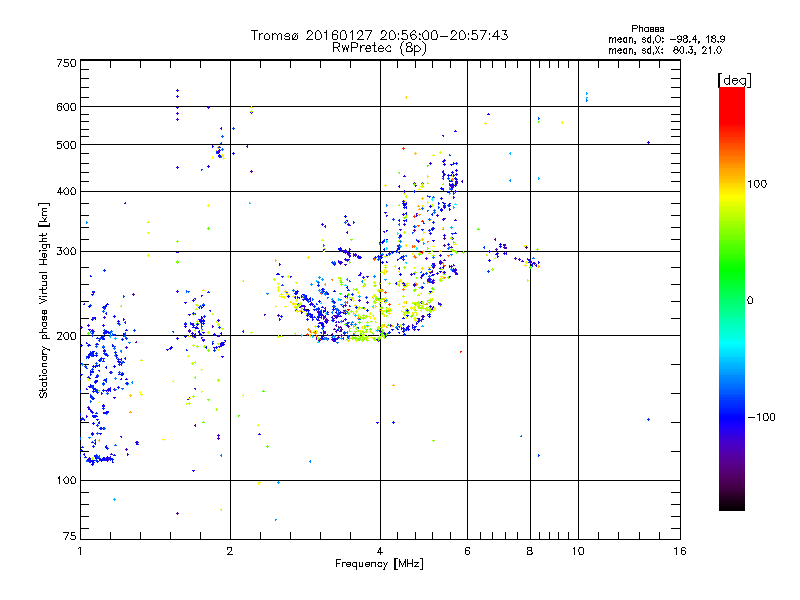
Task: Click the y-axis tick label '300'
Action: coord(66,251)
